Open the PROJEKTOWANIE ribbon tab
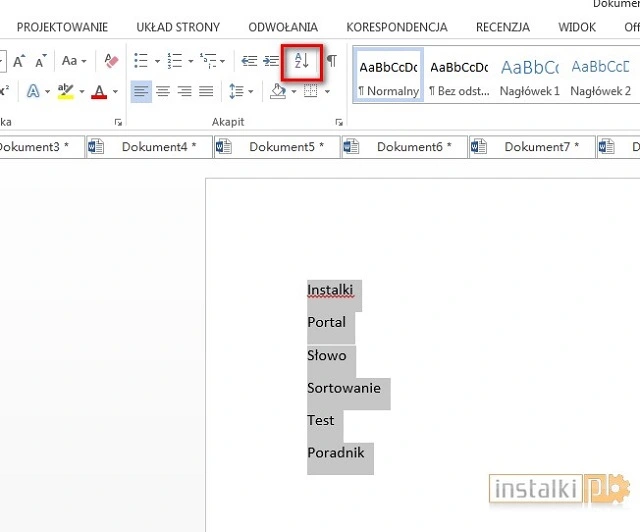640x532 pixels. click(62, 27)
